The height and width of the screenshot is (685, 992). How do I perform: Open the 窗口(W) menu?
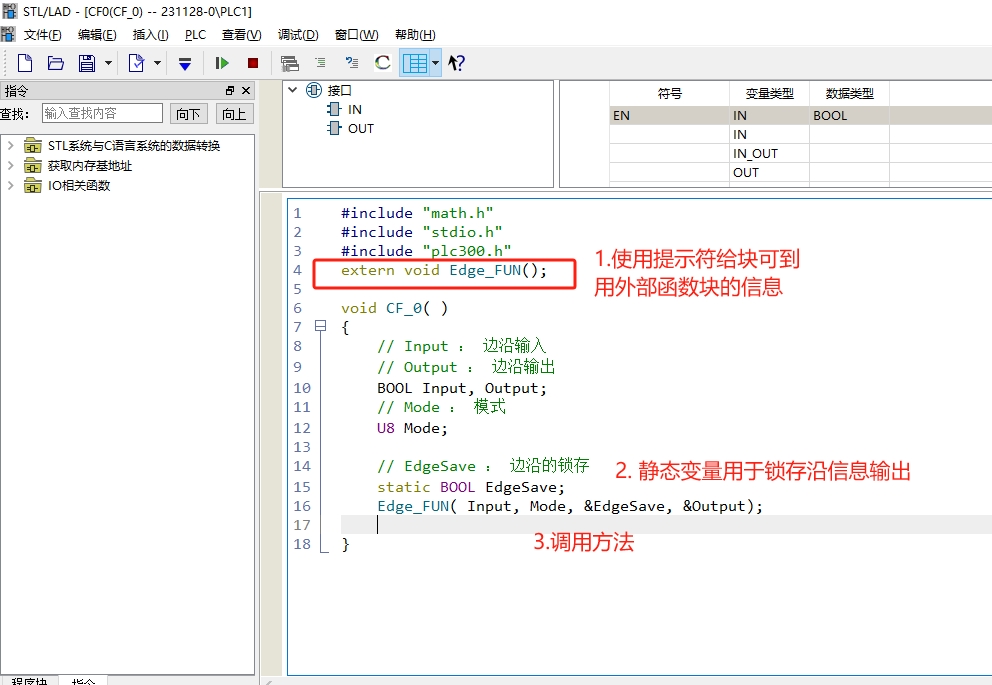[x=357, y=35]
